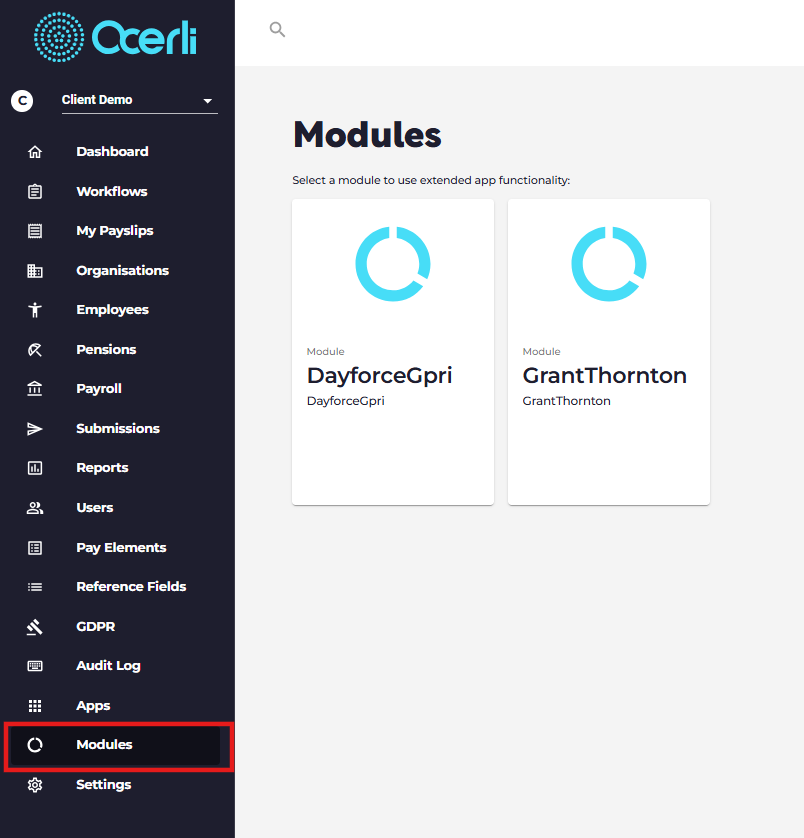Go to Pay Elements
Image resolution: width=804 pixels, height=838 pixels.
pos(121,548)
